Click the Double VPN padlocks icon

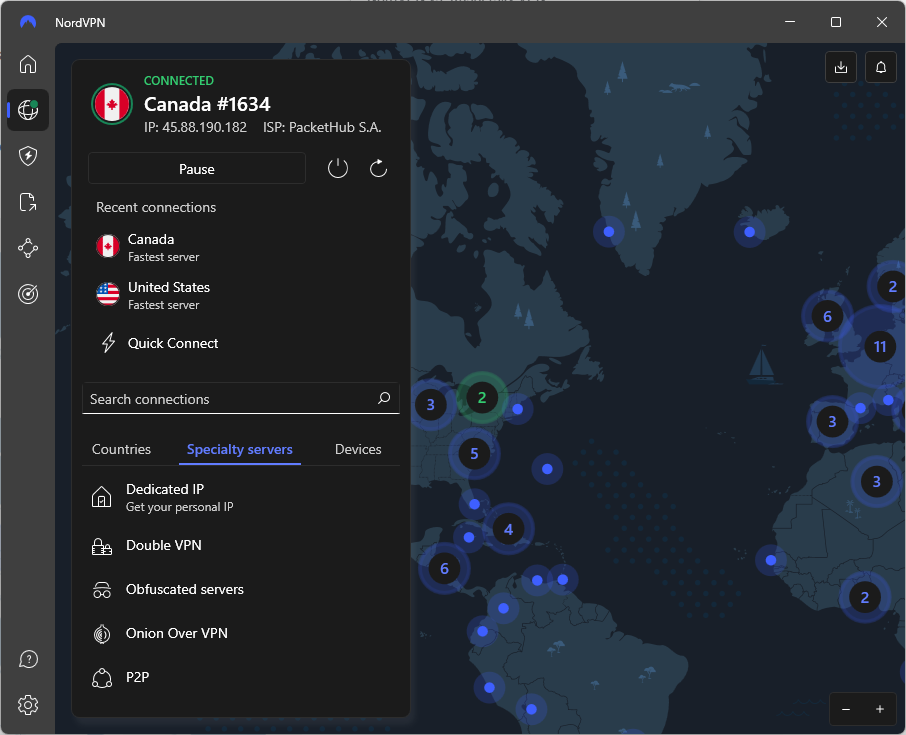coord(102,545)
